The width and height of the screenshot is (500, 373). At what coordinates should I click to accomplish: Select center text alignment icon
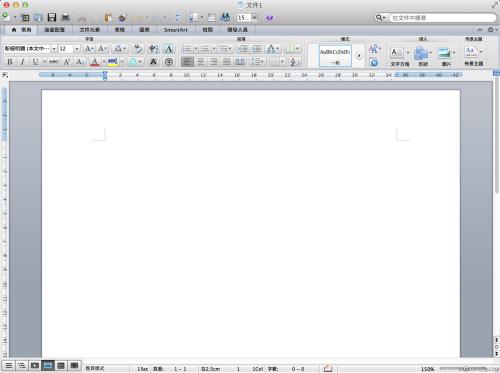200,62
